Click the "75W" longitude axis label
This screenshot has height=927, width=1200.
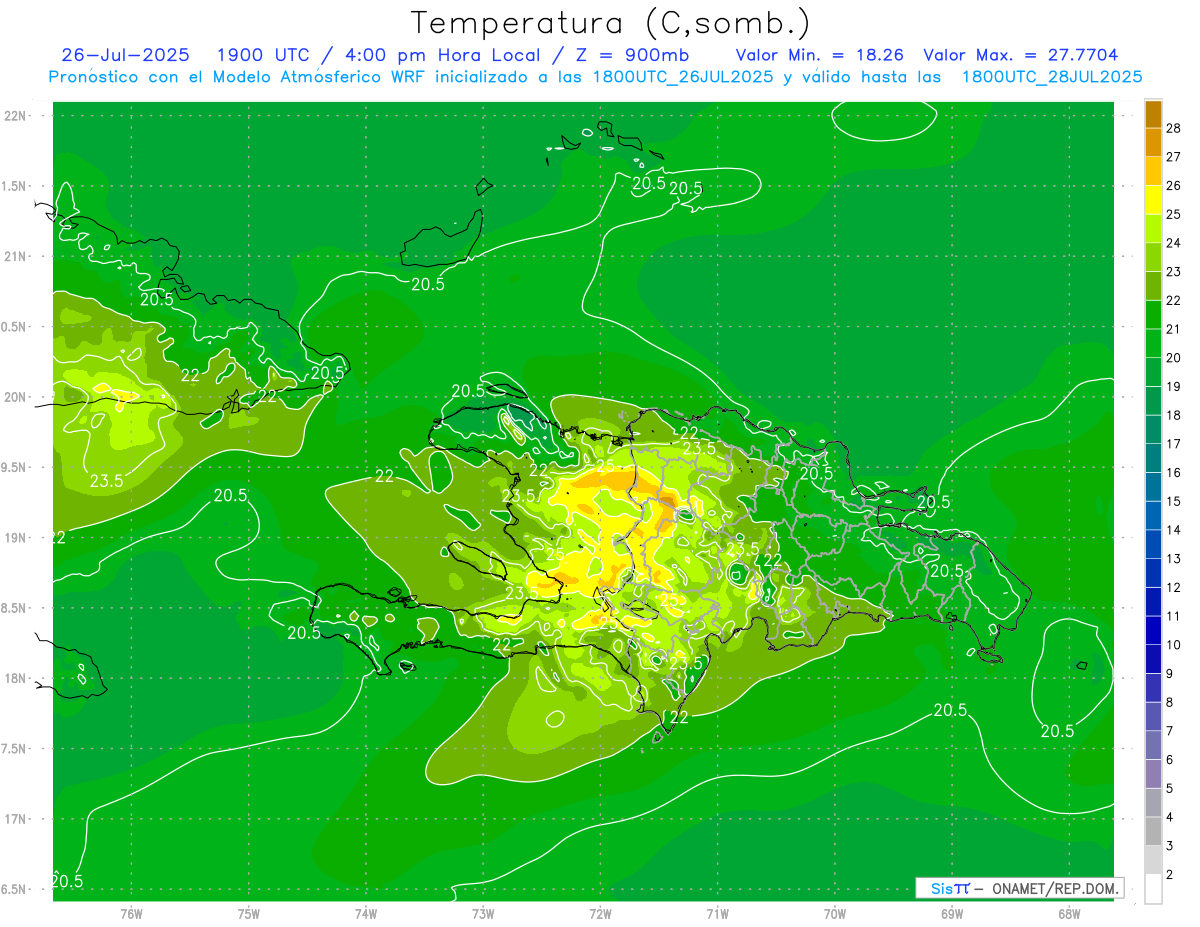248,914
